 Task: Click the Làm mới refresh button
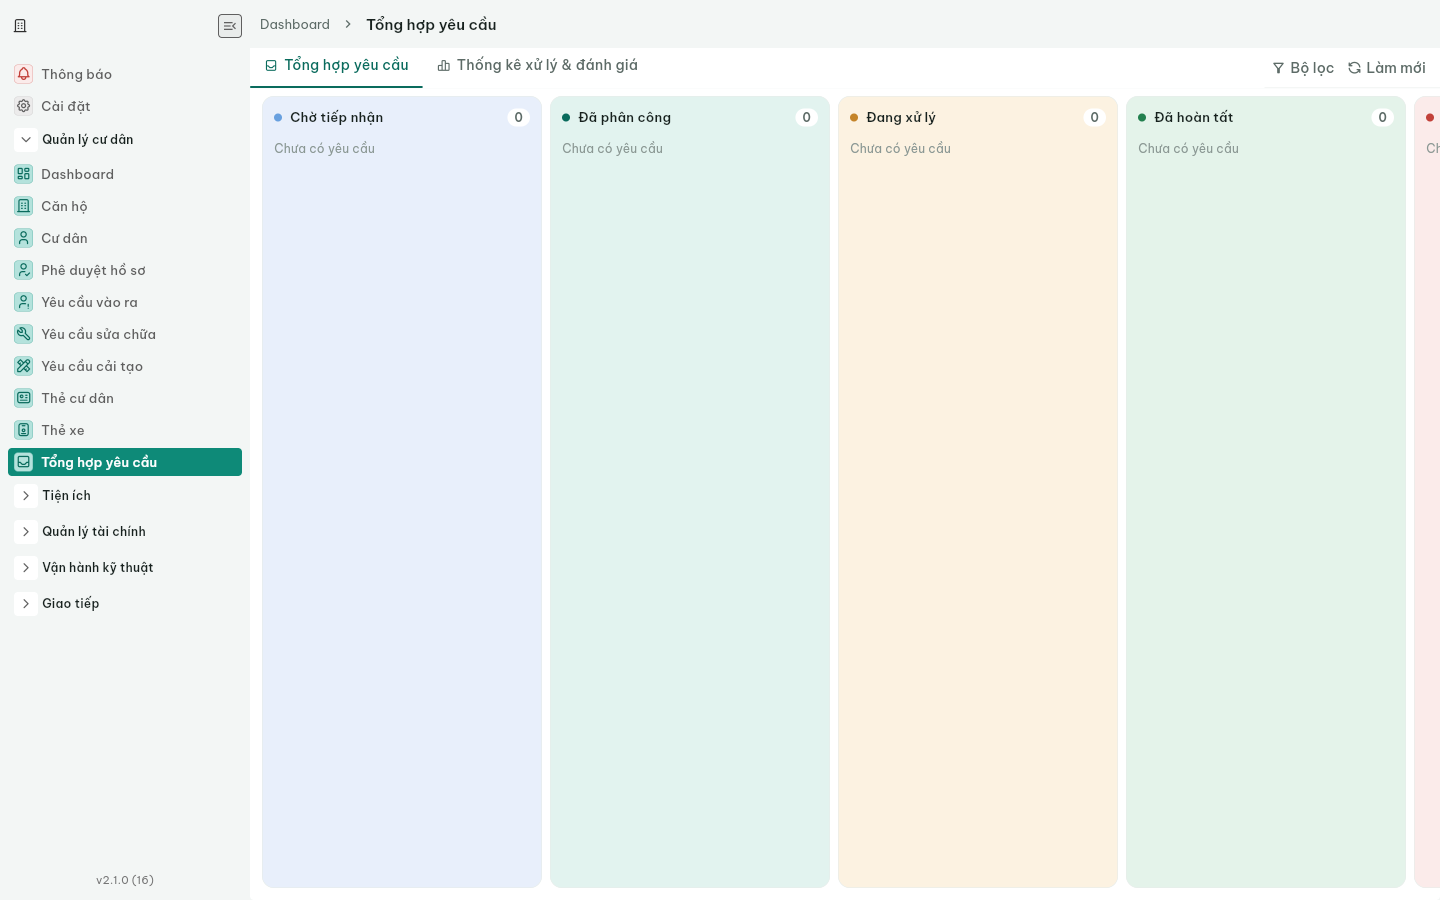1387,68
